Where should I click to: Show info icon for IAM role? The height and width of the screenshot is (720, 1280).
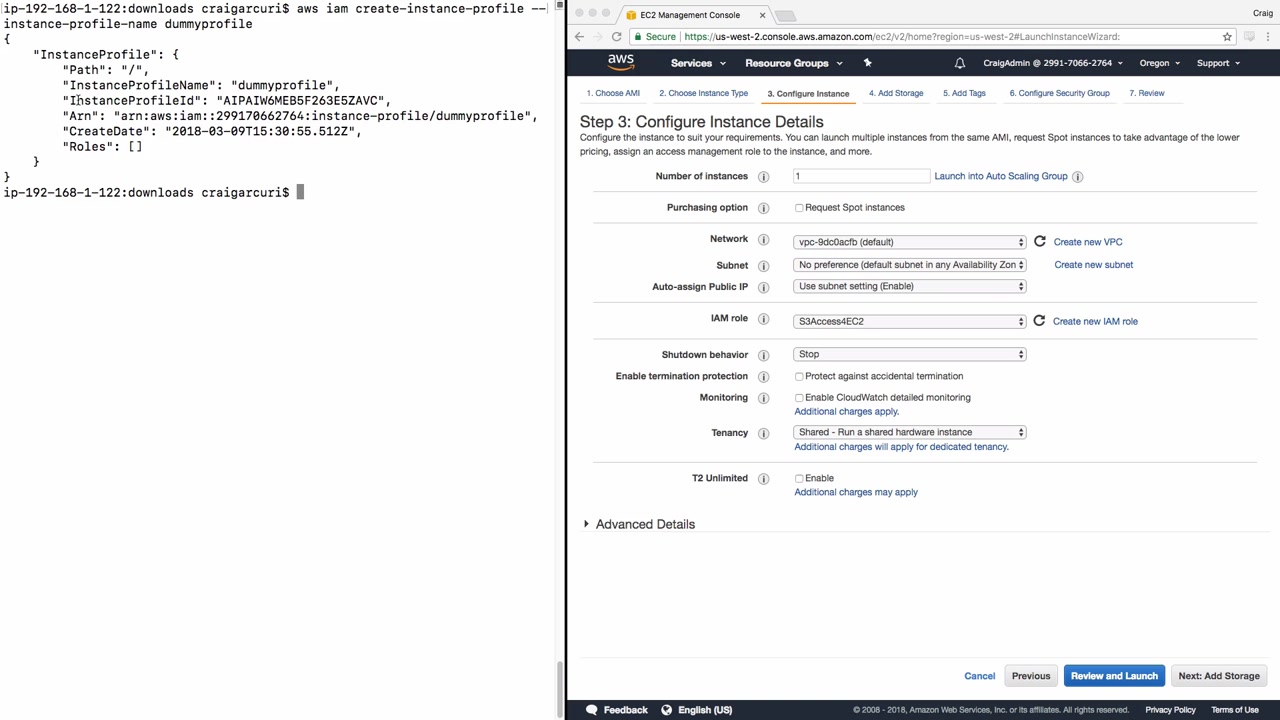click(763, 319)
